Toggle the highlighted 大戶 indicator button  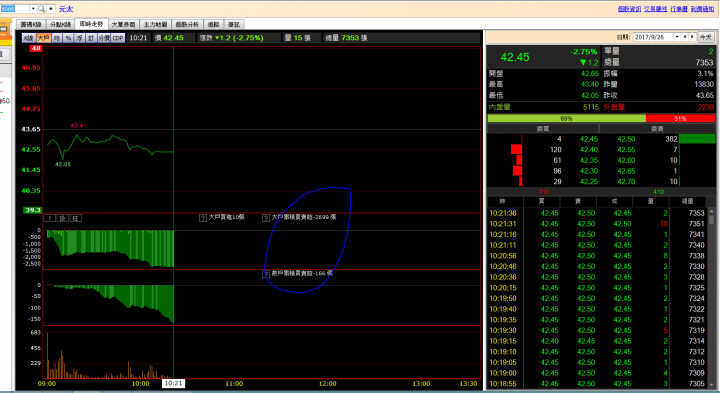[44, 38]
